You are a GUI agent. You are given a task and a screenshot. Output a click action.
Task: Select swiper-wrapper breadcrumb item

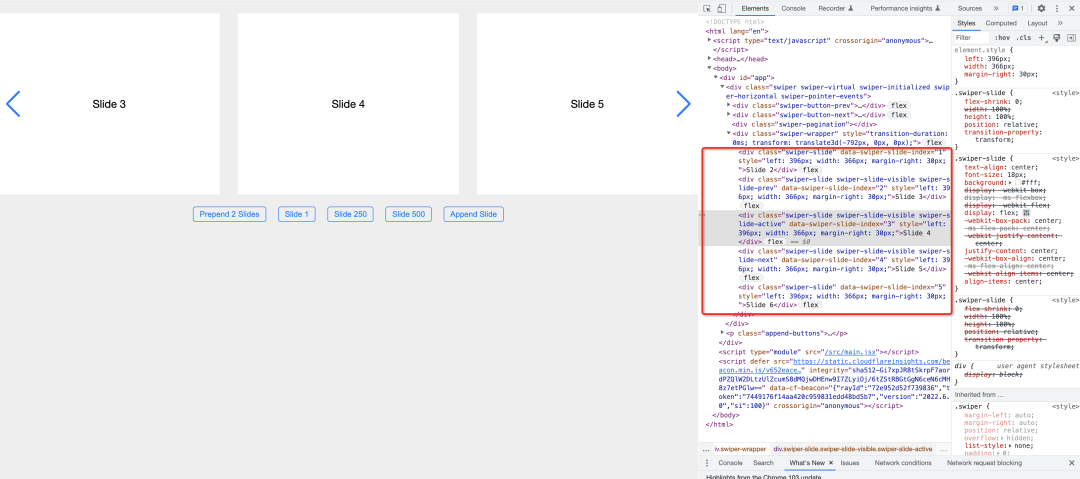pos(740,449)
